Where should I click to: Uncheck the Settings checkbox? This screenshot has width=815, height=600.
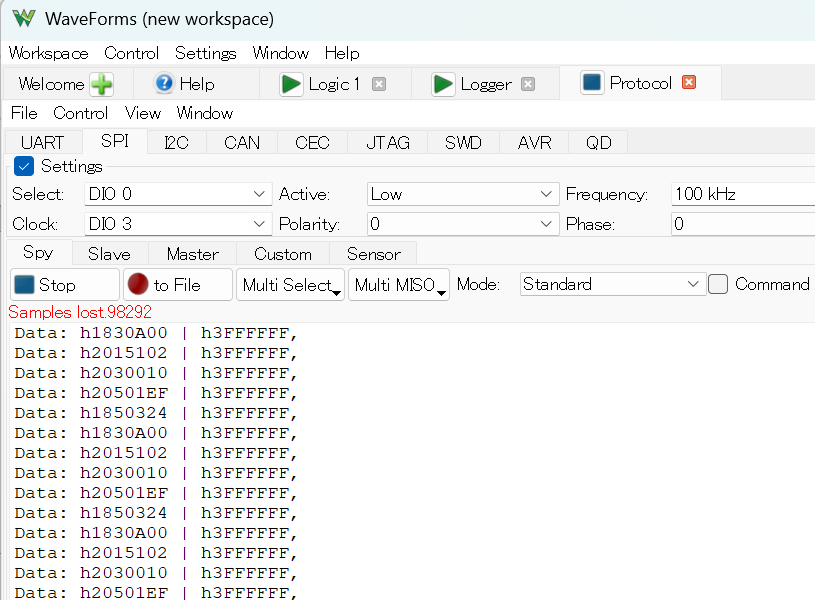click(24, 166)
